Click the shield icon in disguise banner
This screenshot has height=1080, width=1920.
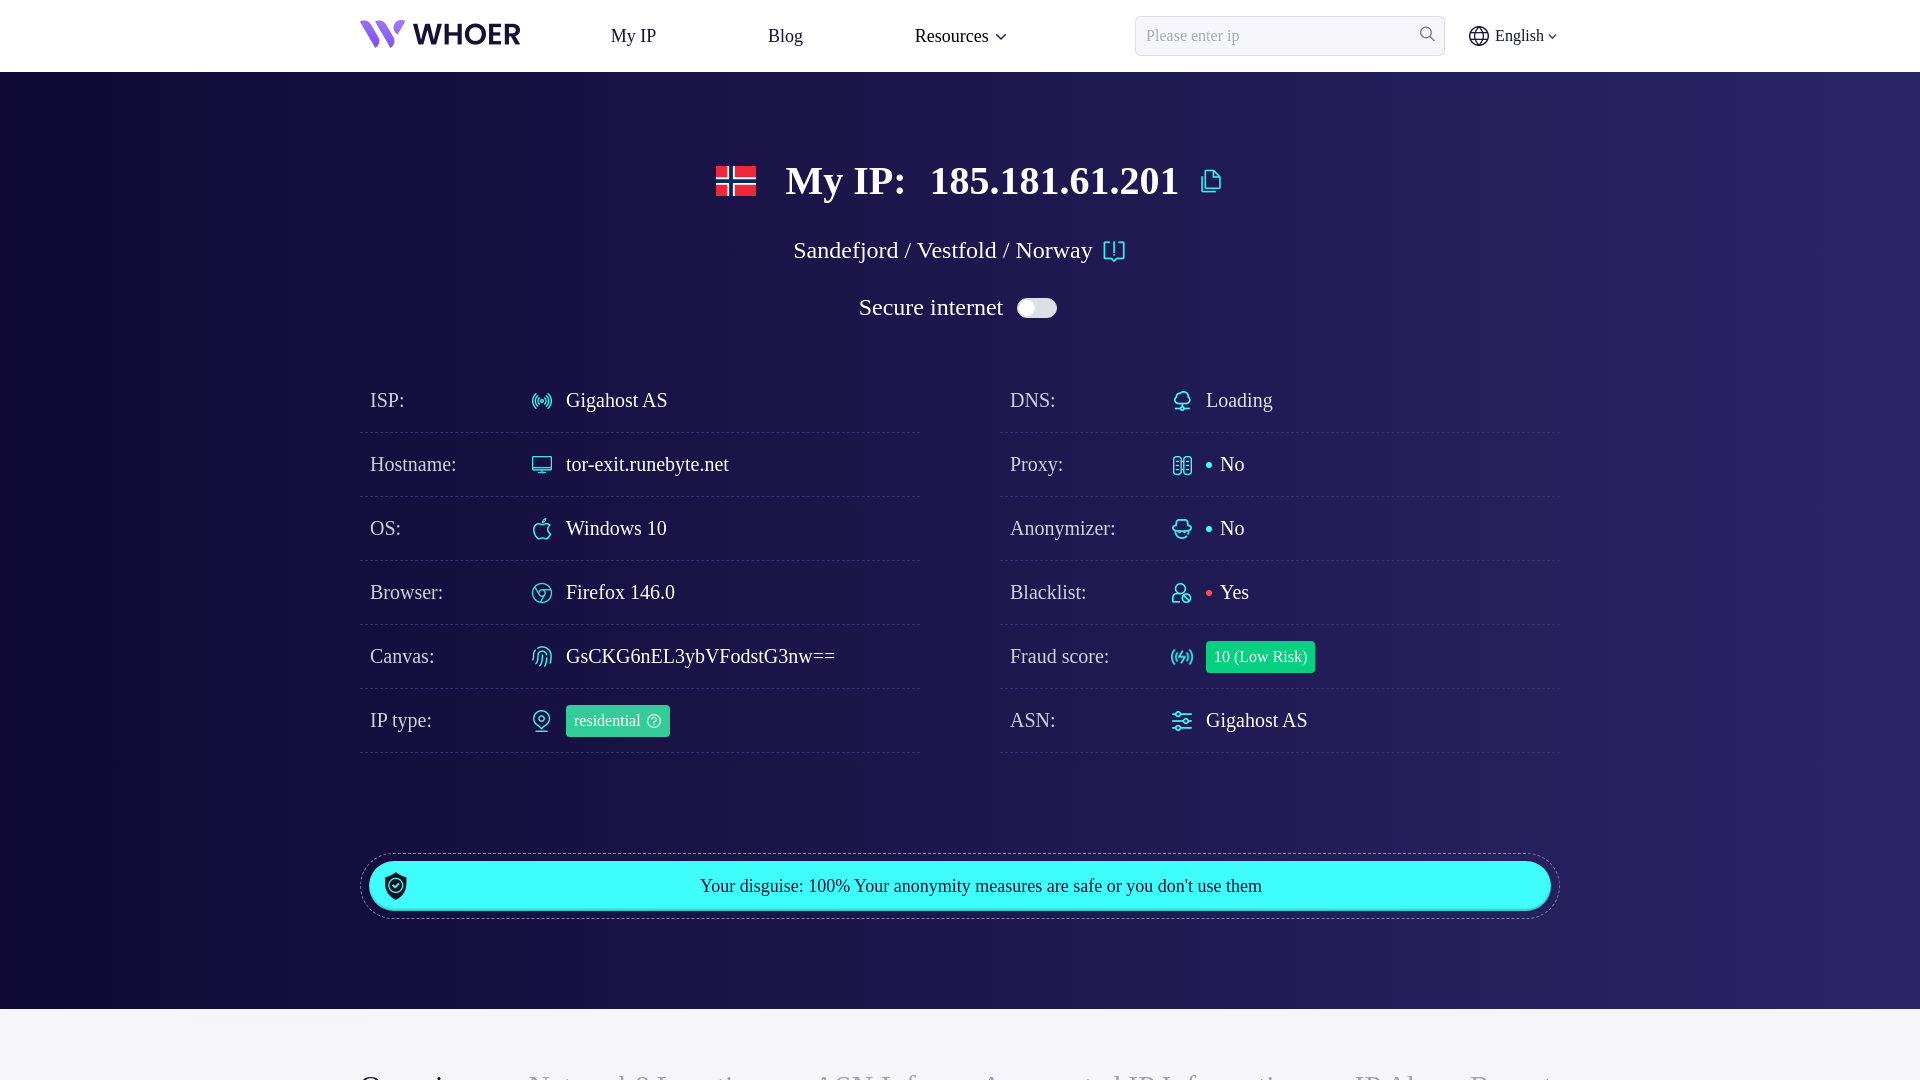(396, 886)
